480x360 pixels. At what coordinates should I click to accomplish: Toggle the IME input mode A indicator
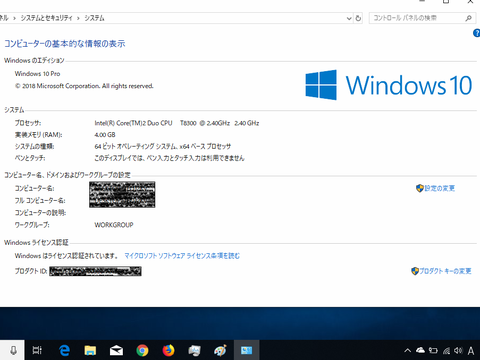click(471, 351)
